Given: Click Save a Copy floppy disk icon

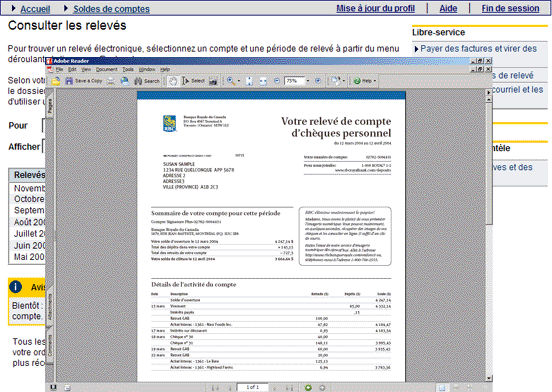Looking at the screenshot, I should [x=69, y=81].
